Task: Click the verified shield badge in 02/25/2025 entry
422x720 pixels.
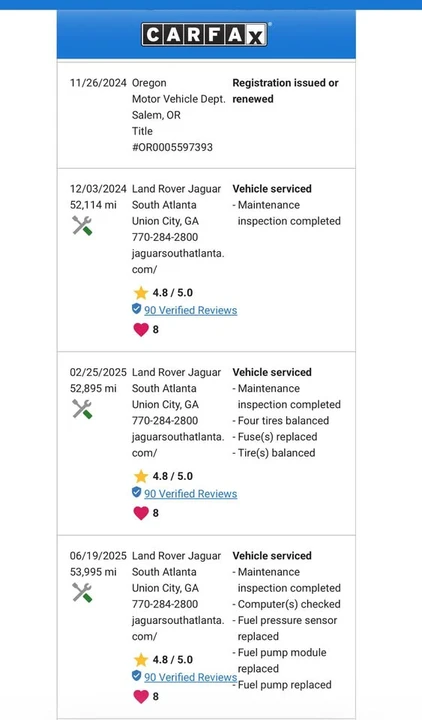Action: click(x=136, y=492)
